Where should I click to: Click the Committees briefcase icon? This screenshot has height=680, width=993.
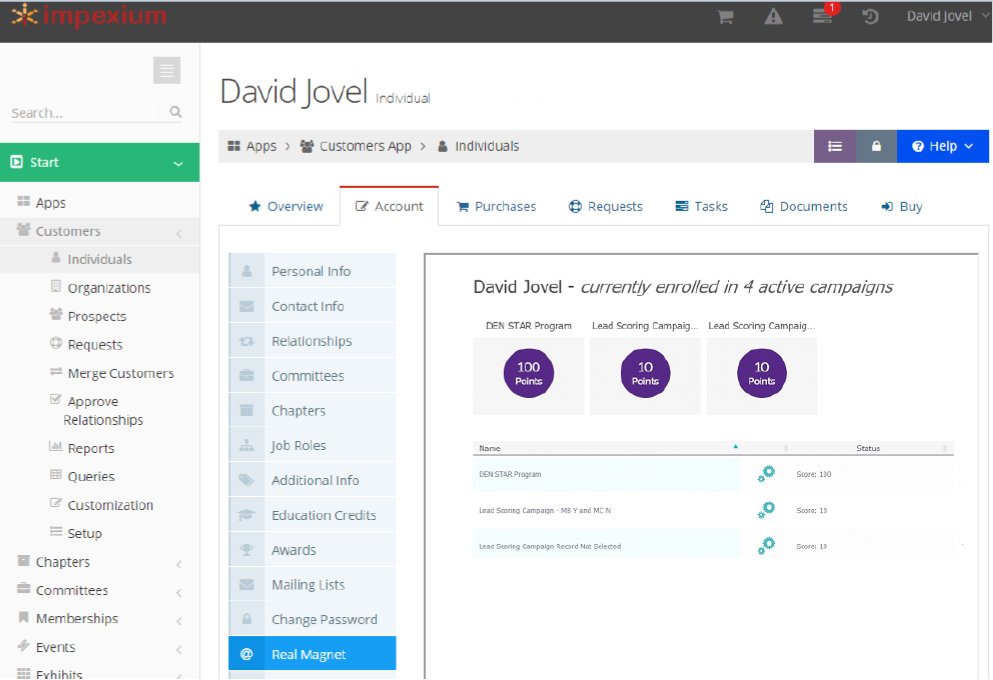246,375
